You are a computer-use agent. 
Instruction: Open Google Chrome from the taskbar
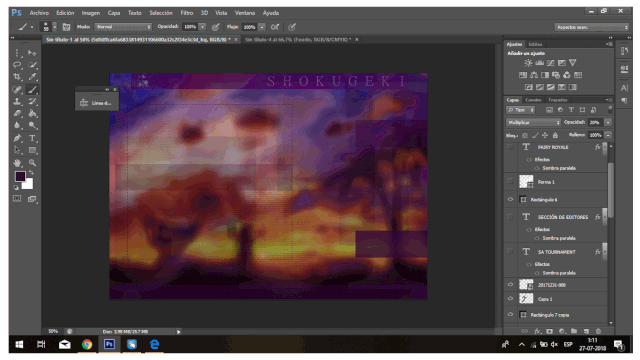tap(87, 344)
